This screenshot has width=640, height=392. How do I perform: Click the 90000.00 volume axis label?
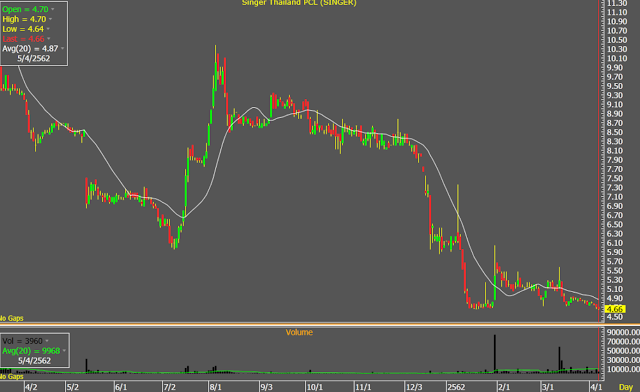point(623,332)
